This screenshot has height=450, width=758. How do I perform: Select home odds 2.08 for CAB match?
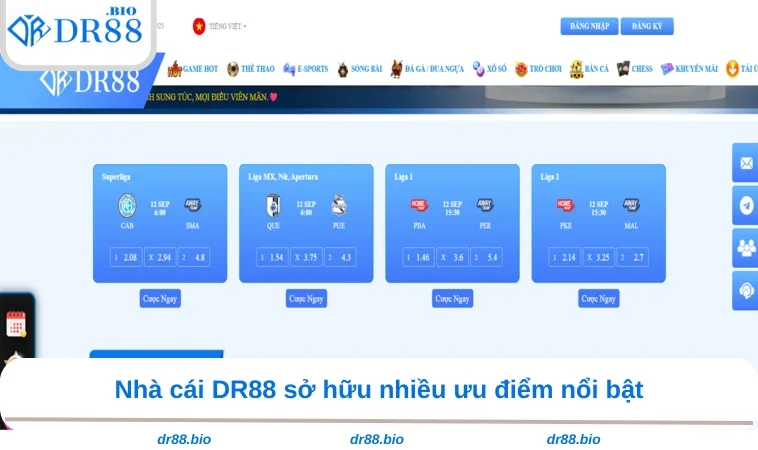(x=125, y=257)
